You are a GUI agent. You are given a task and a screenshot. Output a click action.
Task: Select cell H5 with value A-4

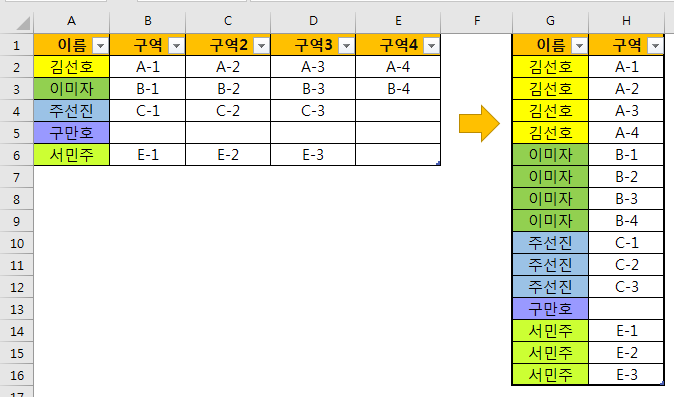coord(626,133)
